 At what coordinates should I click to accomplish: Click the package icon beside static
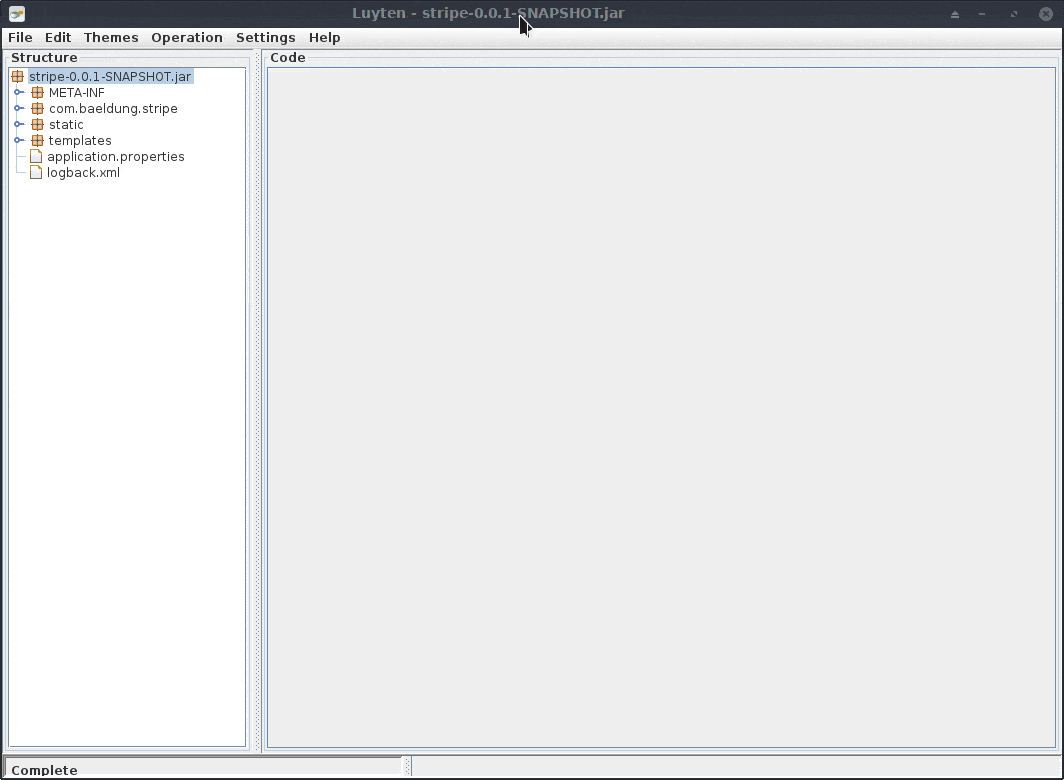coord(37,124)
